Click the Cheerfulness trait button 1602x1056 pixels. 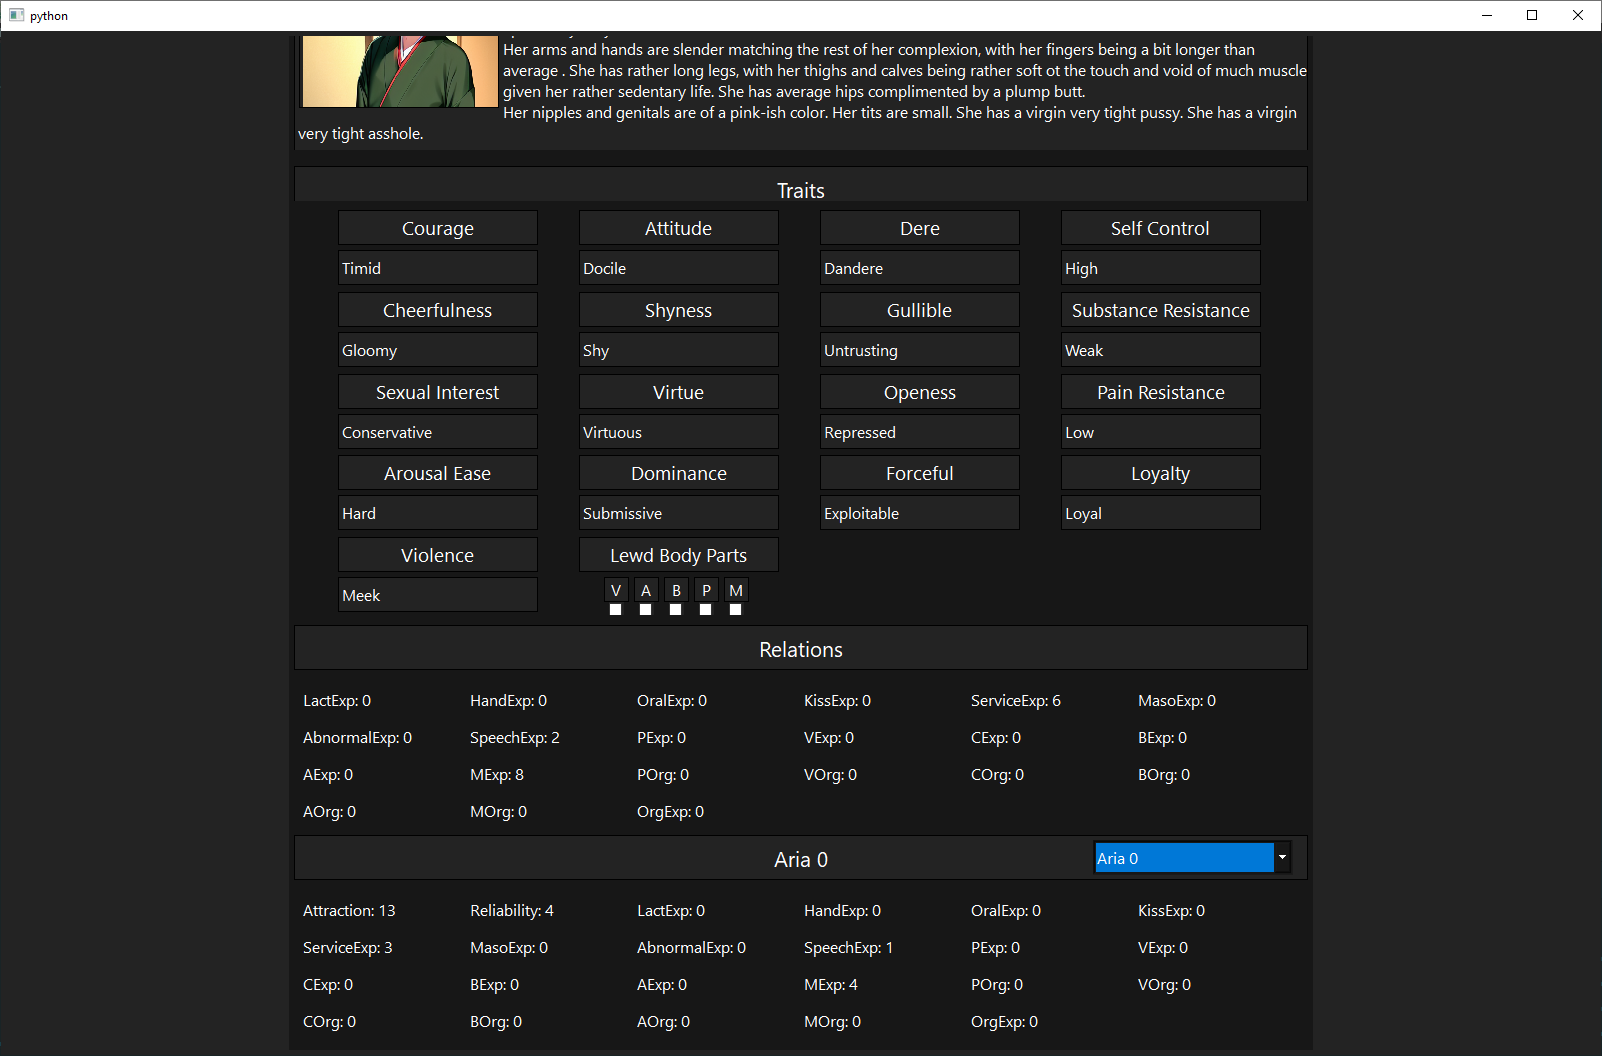(437, 310)
